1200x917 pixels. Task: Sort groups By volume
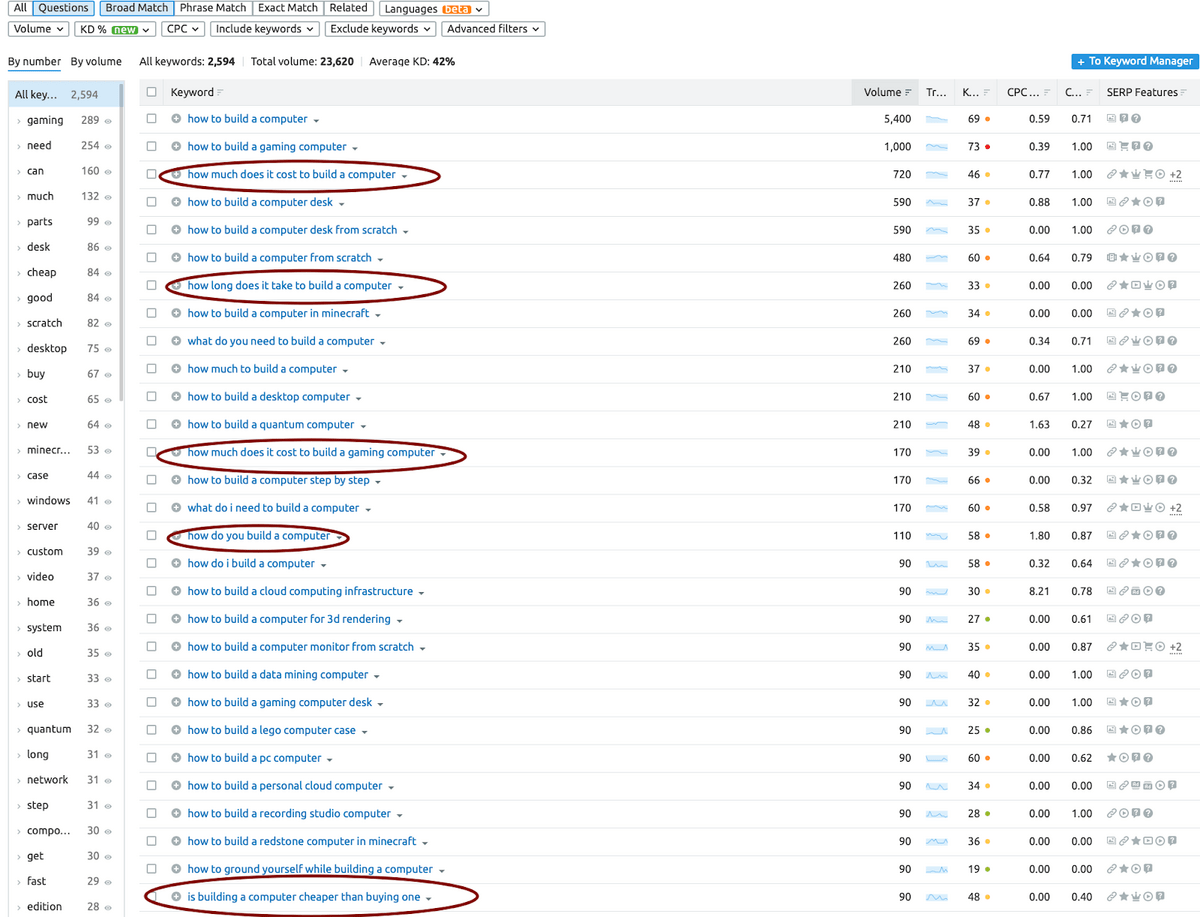96,62
